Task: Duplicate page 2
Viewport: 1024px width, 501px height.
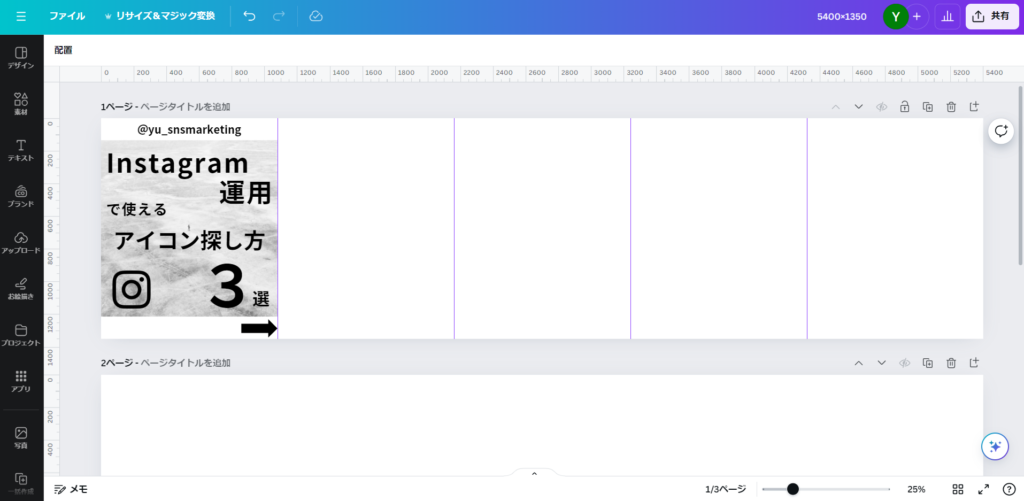Action: pyautogui.click(x=927, y=363)
